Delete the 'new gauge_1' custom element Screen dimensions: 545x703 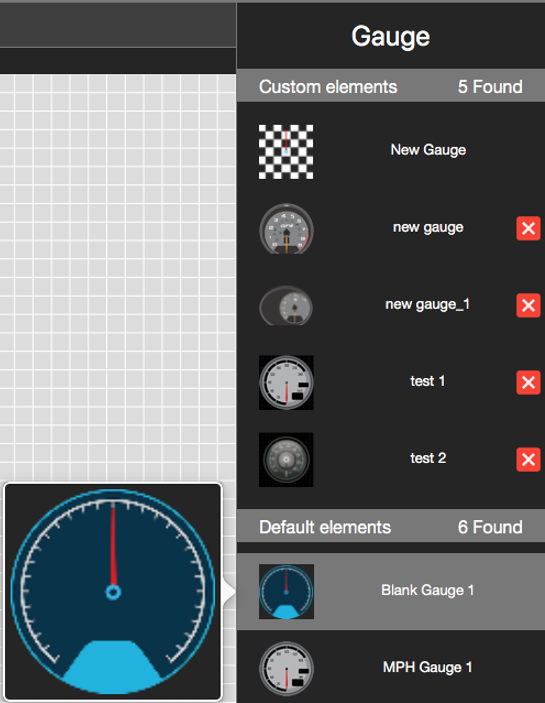tap(528, 305)
